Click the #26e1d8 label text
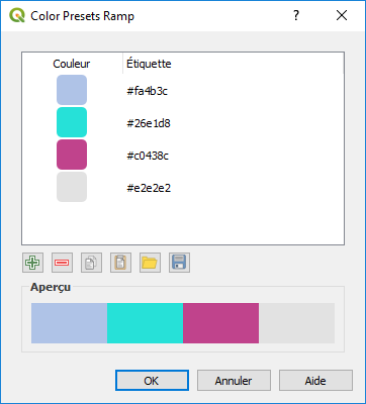366x404 pixels. [x=149, y=123]
